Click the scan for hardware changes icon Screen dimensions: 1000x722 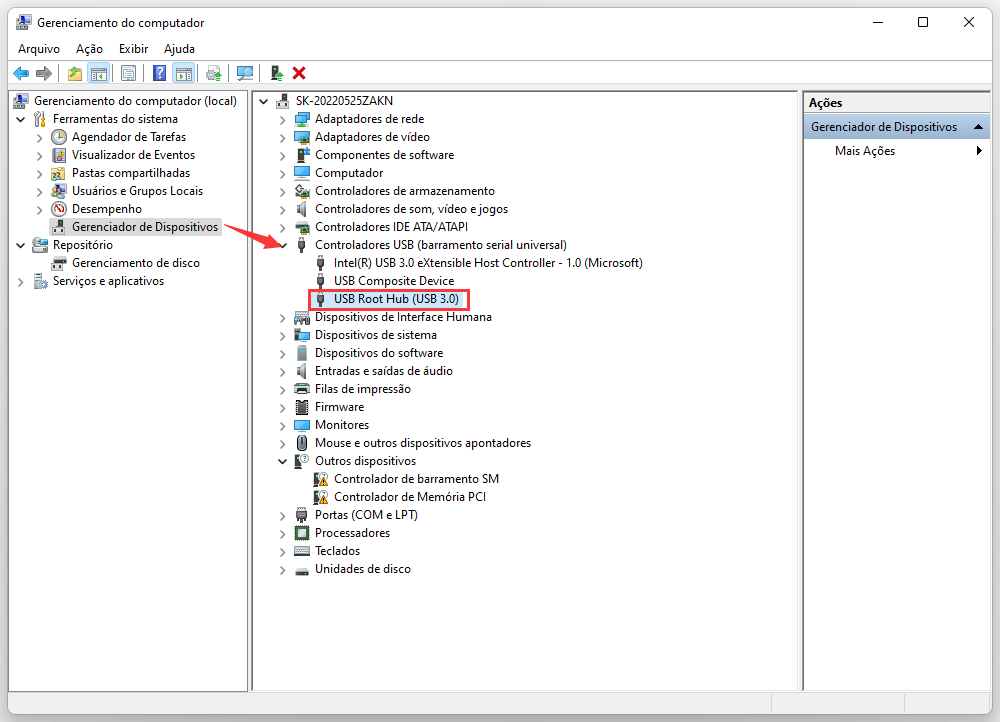point(245,73)
